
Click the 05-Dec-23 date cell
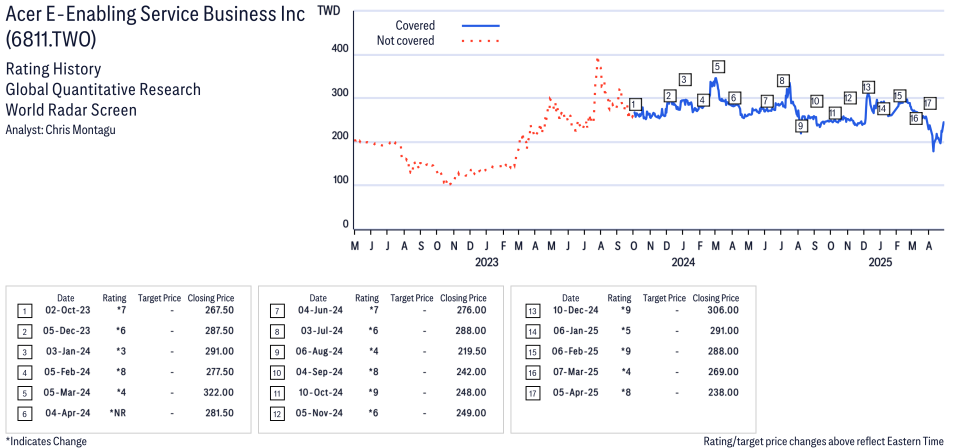[x=65, y=331]
